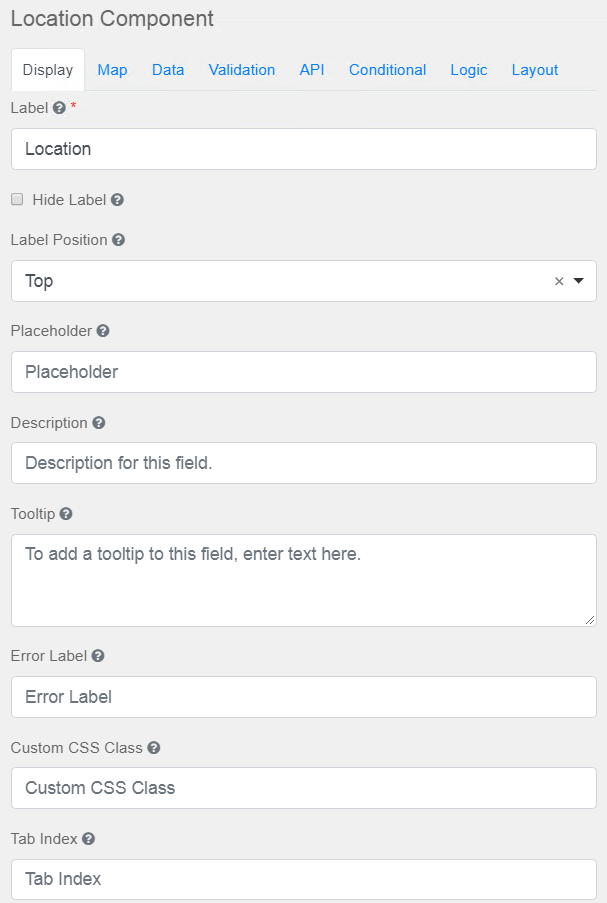
Task: Click the Error Label help icon
Action: click(x=96, y=655)
